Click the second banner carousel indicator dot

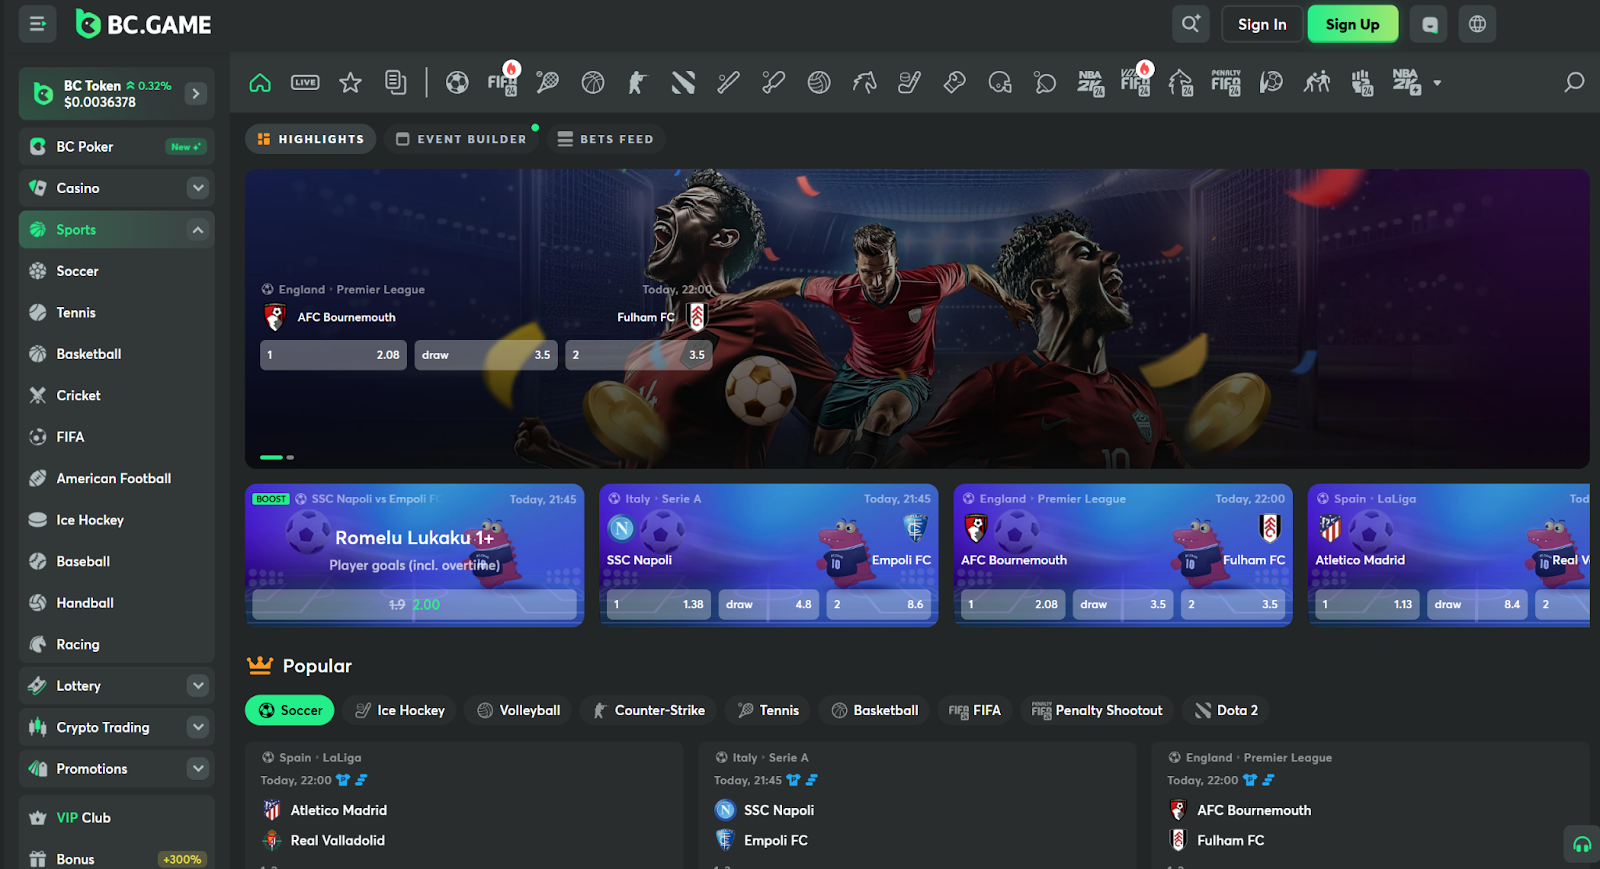pos(290,457)
